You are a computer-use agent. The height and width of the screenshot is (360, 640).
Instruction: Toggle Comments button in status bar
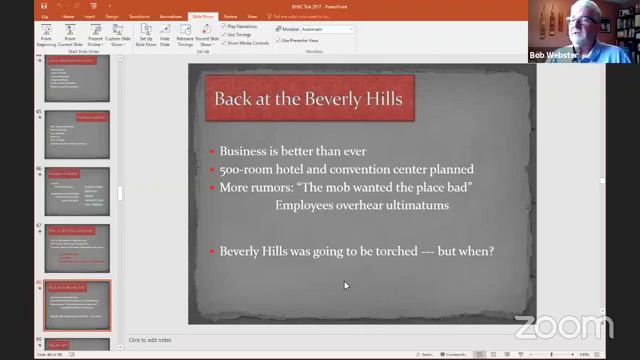(x=453, y=355)
